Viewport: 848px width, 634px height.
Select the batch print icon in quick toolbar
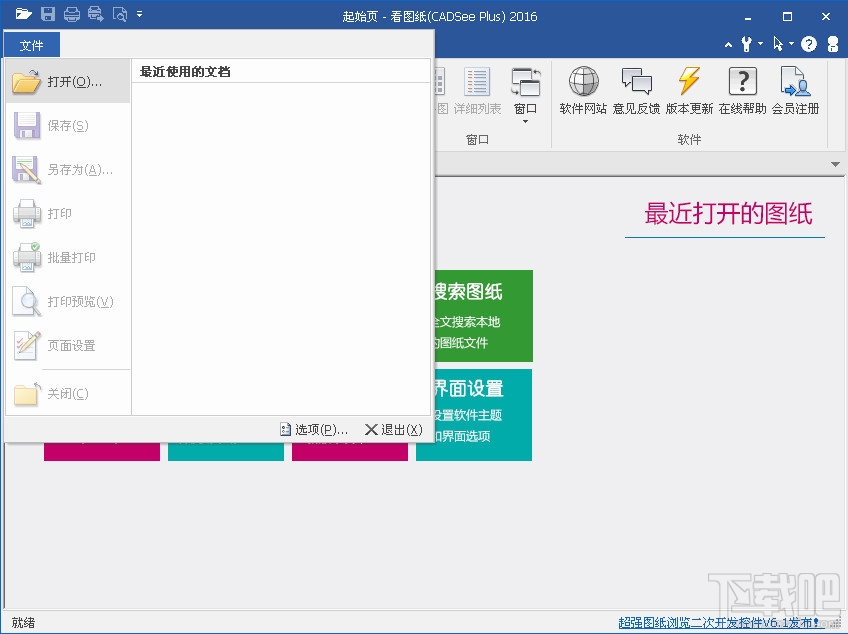(94, 14)
